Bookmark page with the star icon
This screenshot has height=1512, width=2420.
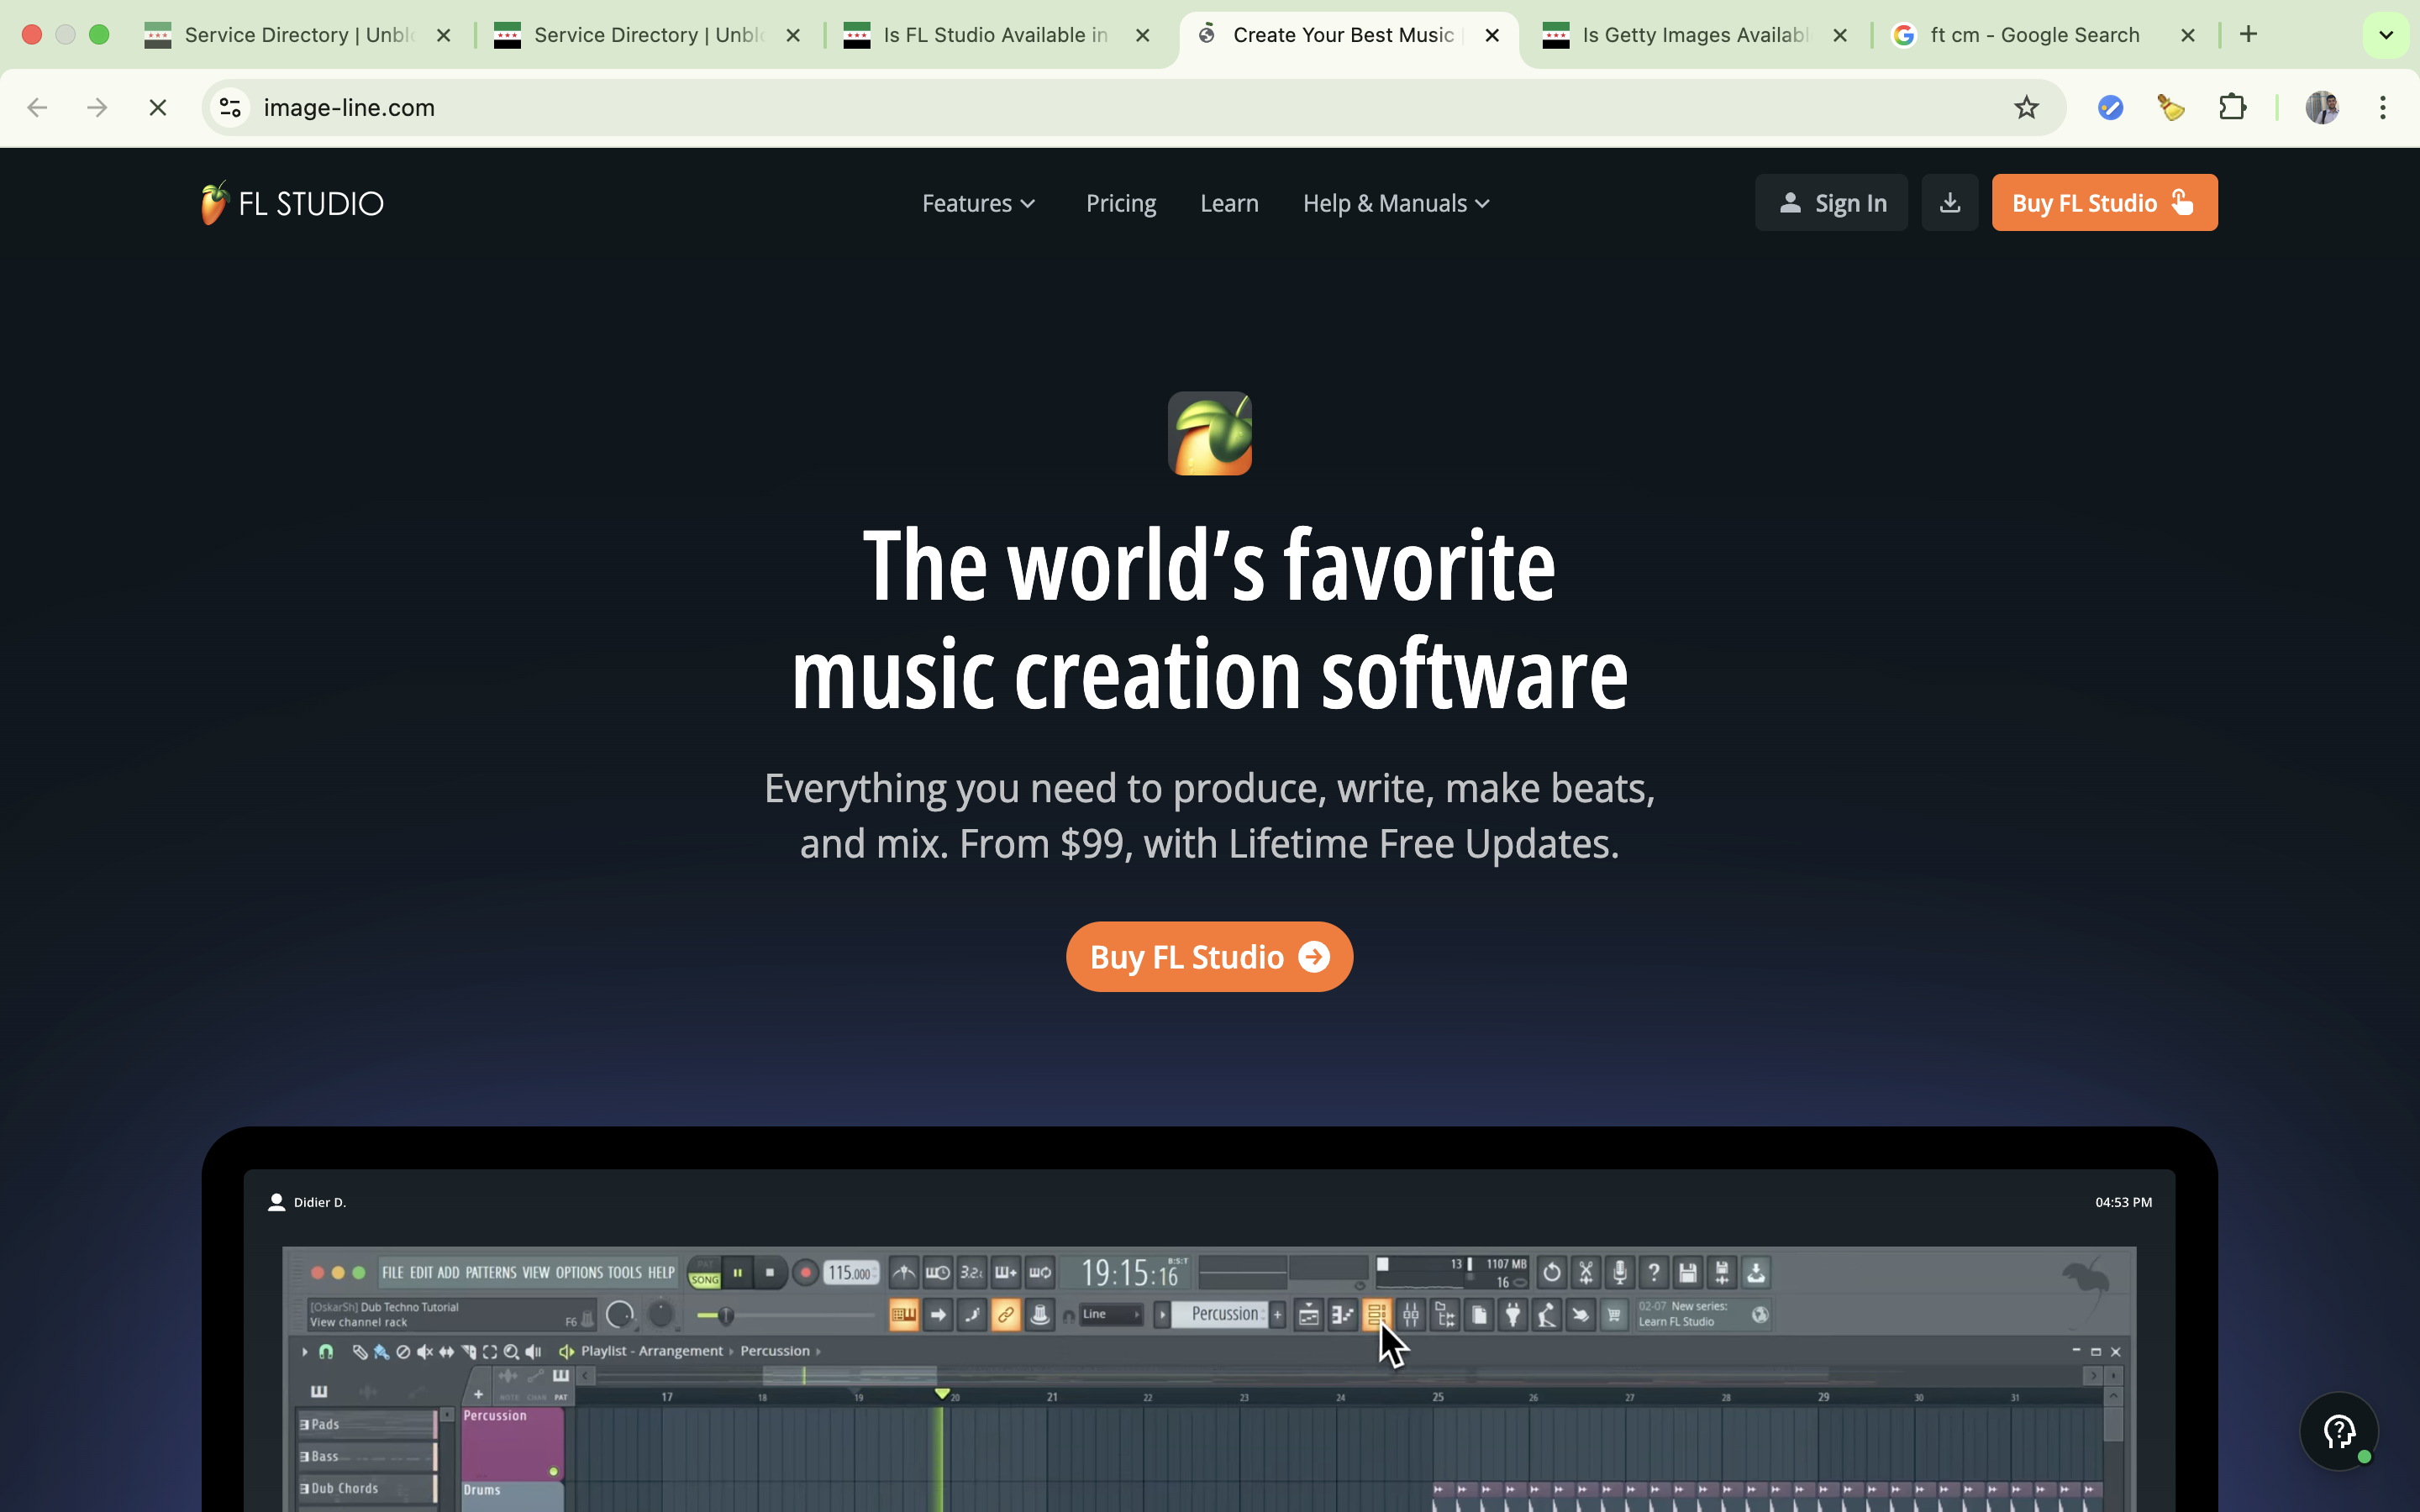coord(2026,108)
